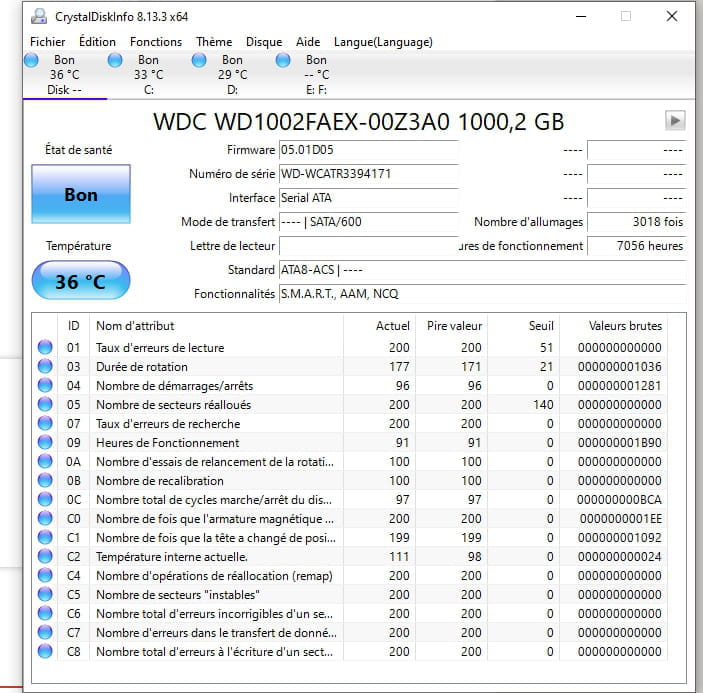Select the Taux d'erreurs de lecture row
Image resolution: width=703 pixels, height=693 pixels.
click(x=350, y=347)
